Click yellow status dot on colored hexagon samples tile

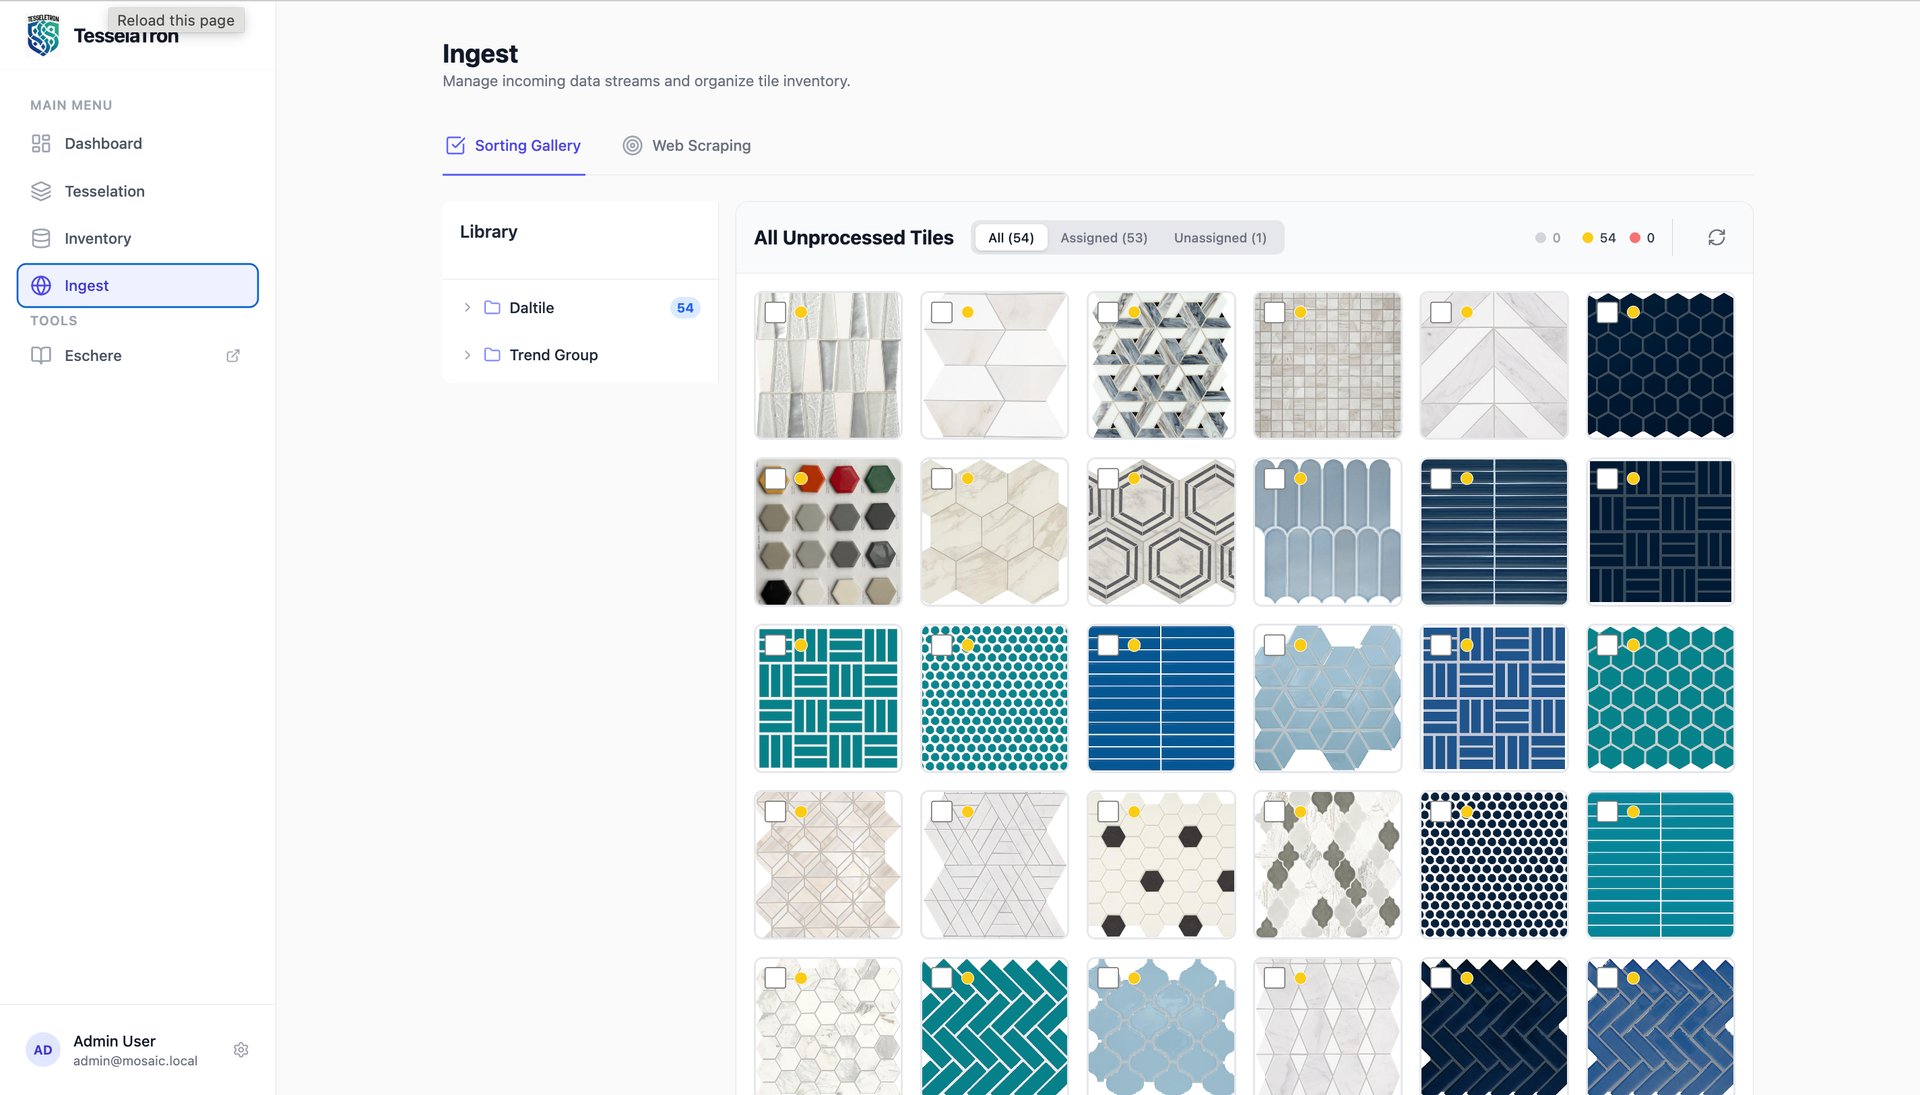(801, 479)
